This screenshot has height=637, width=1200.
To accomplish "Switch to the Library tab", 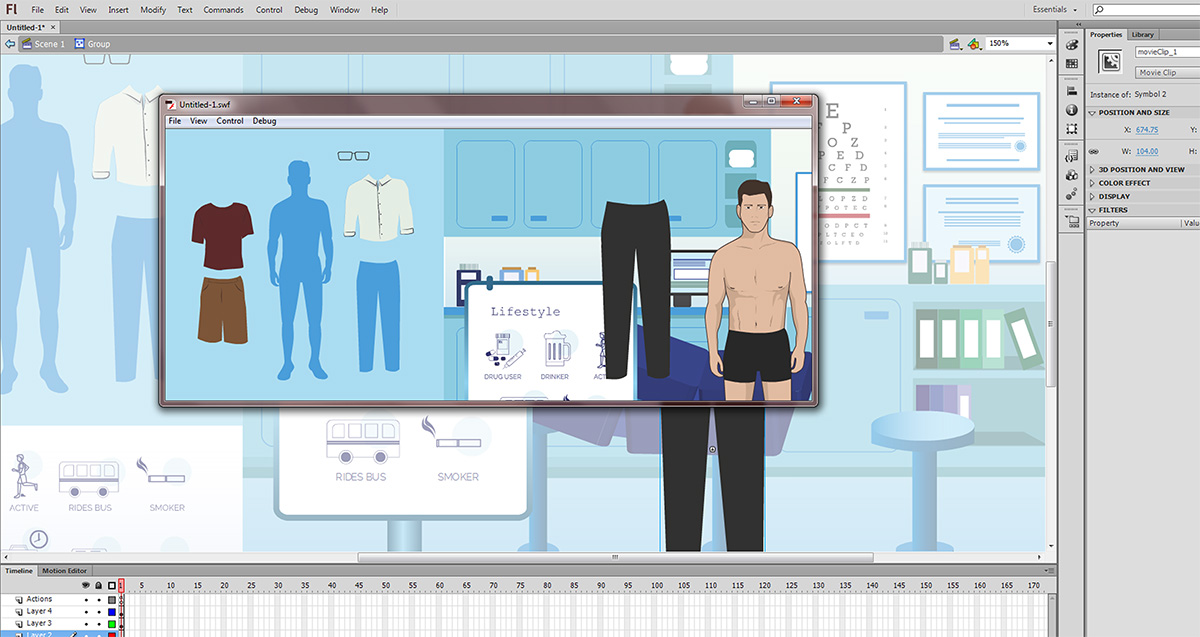I will tap(1142, 34).
